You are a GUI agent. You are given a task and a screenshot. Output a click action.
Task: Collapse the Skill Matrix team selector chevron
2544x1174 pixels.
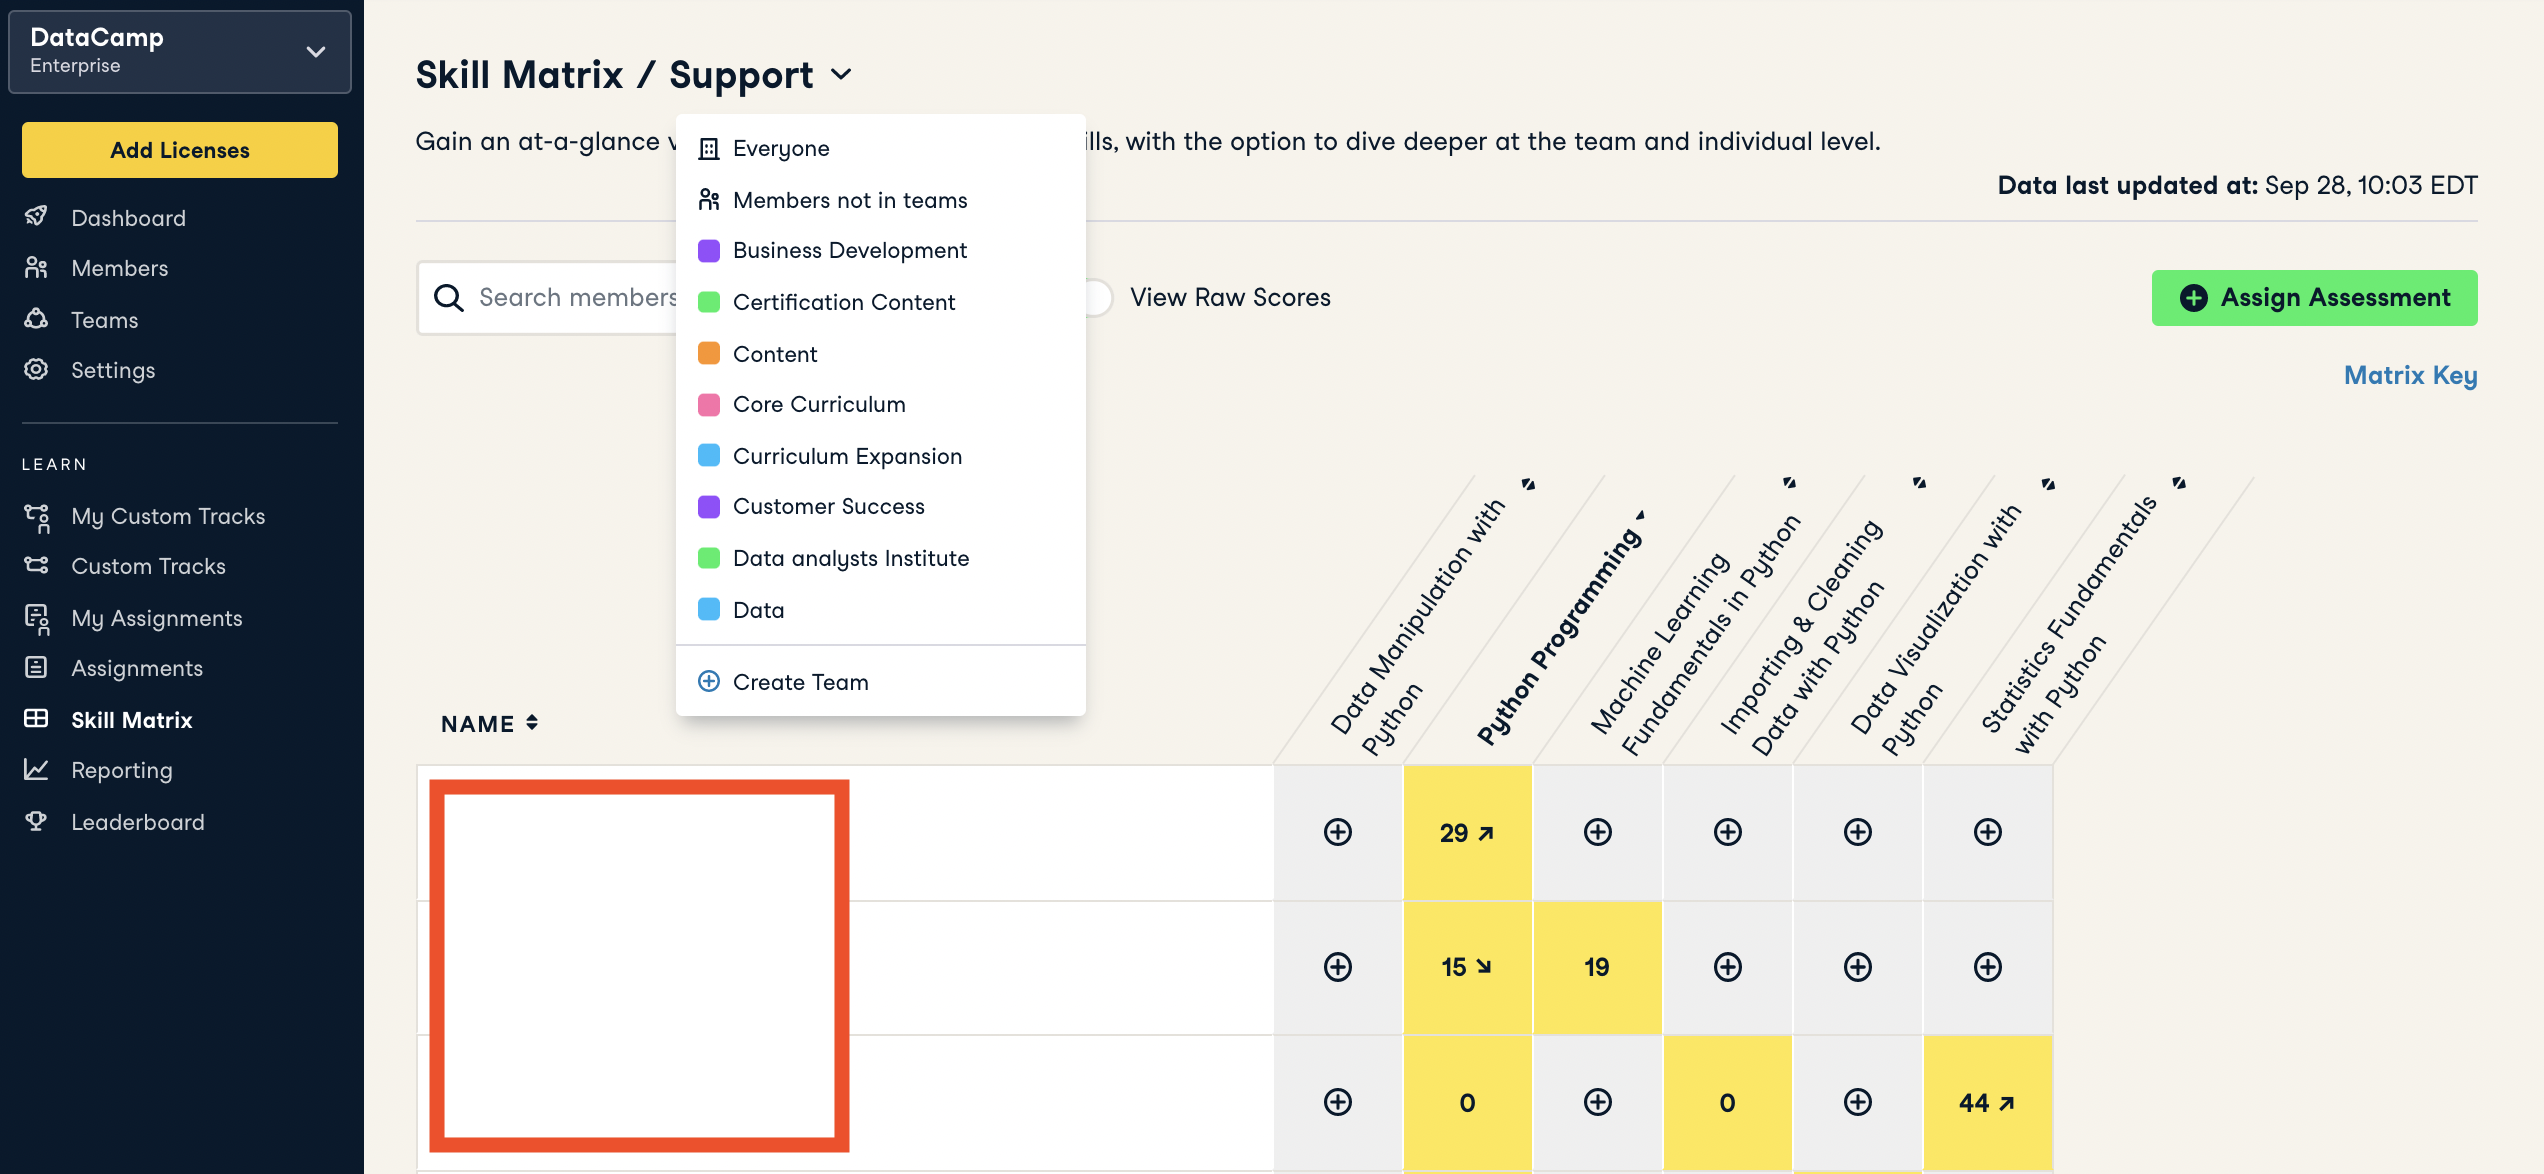point(842,75)
